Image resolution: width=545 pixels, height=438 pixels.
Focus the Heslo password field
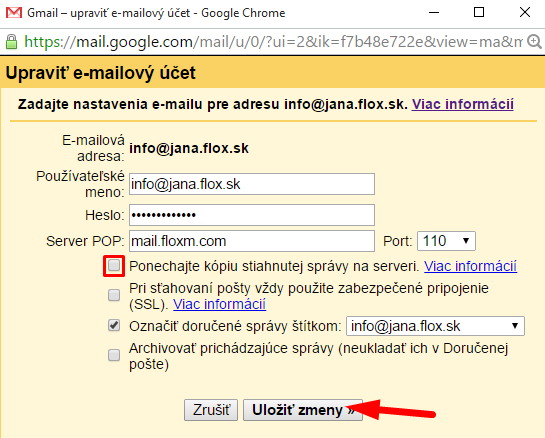[x=252, y=215]
